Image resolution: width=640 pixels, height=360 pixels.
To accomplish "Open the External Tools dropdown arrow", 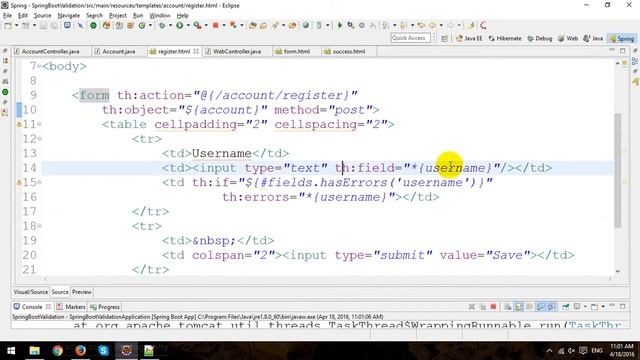I will [206, 25].
